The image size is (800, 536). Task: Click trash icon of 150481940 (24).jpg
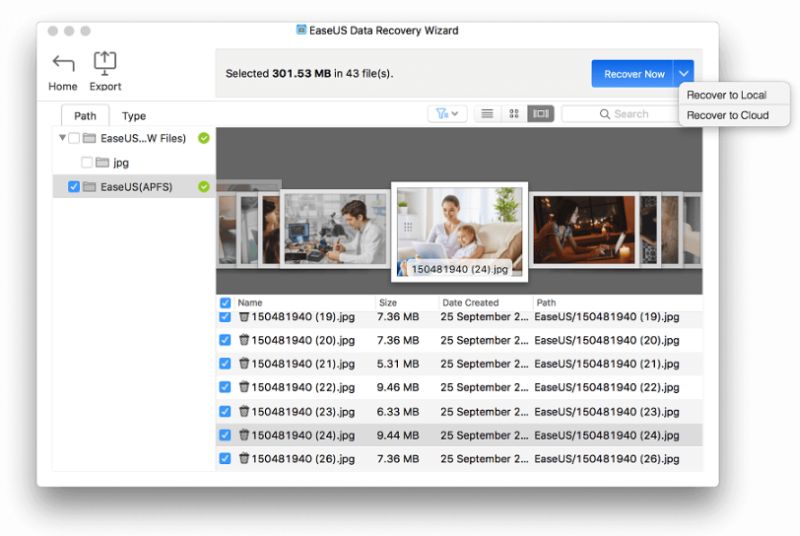[244, 435]
